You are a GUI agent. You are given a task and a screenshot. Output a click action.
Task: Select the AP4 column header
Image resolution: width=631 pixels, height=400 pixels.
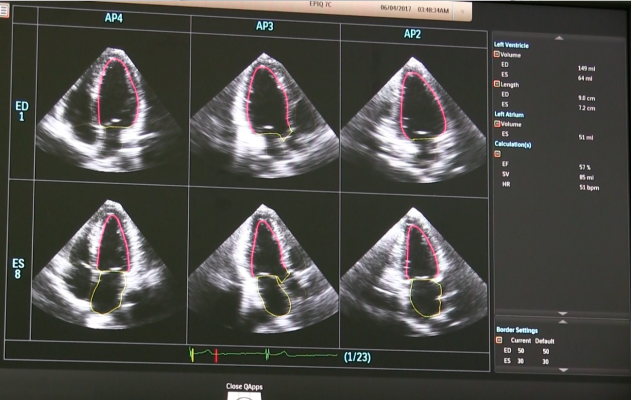[x=115, y=18]
